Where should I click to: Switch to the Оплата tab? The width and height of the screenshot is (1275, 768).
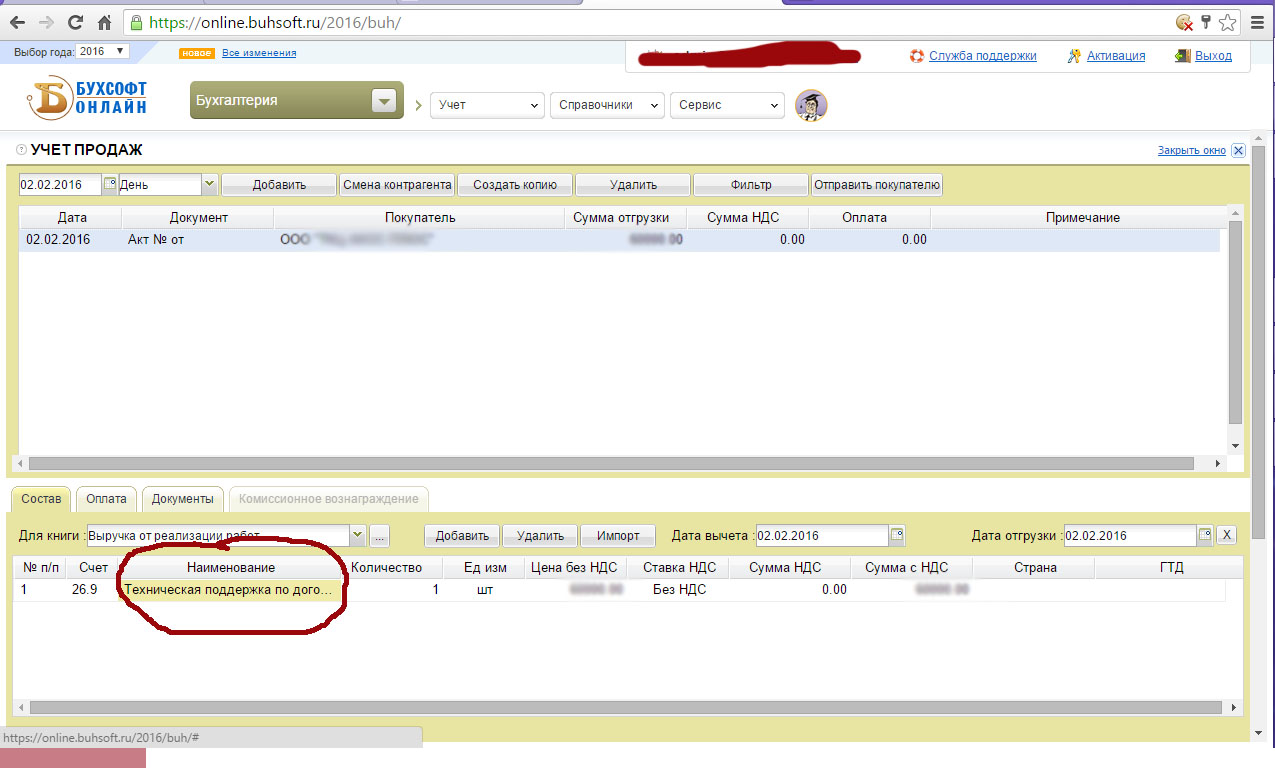tap(106, 499)
